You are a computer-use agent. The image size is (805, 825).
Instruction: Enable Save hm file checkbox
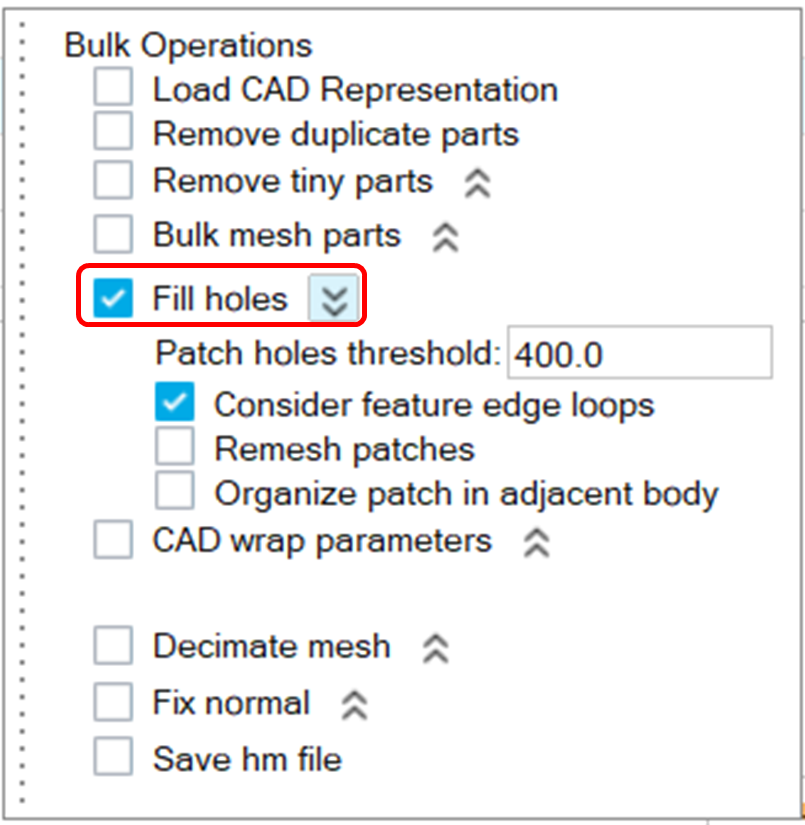click(x=113, y=758)
